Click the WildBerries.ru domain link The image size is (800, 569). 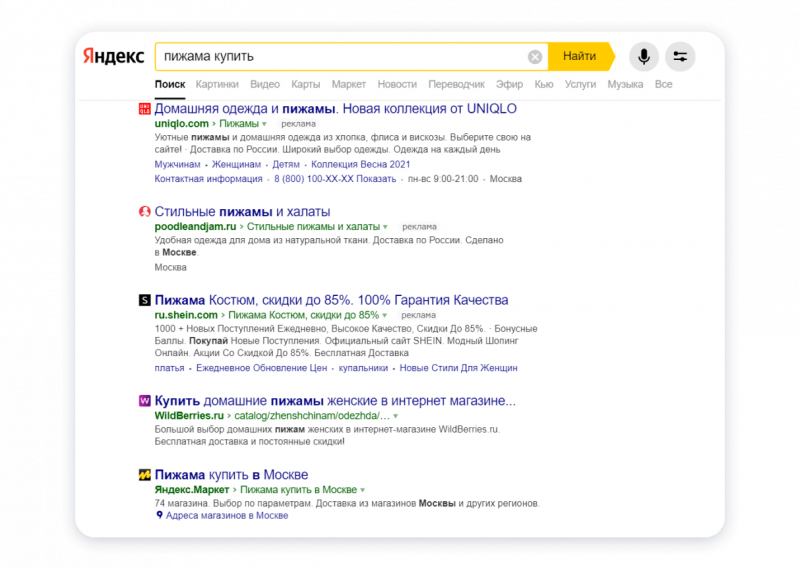click(189, 415)
